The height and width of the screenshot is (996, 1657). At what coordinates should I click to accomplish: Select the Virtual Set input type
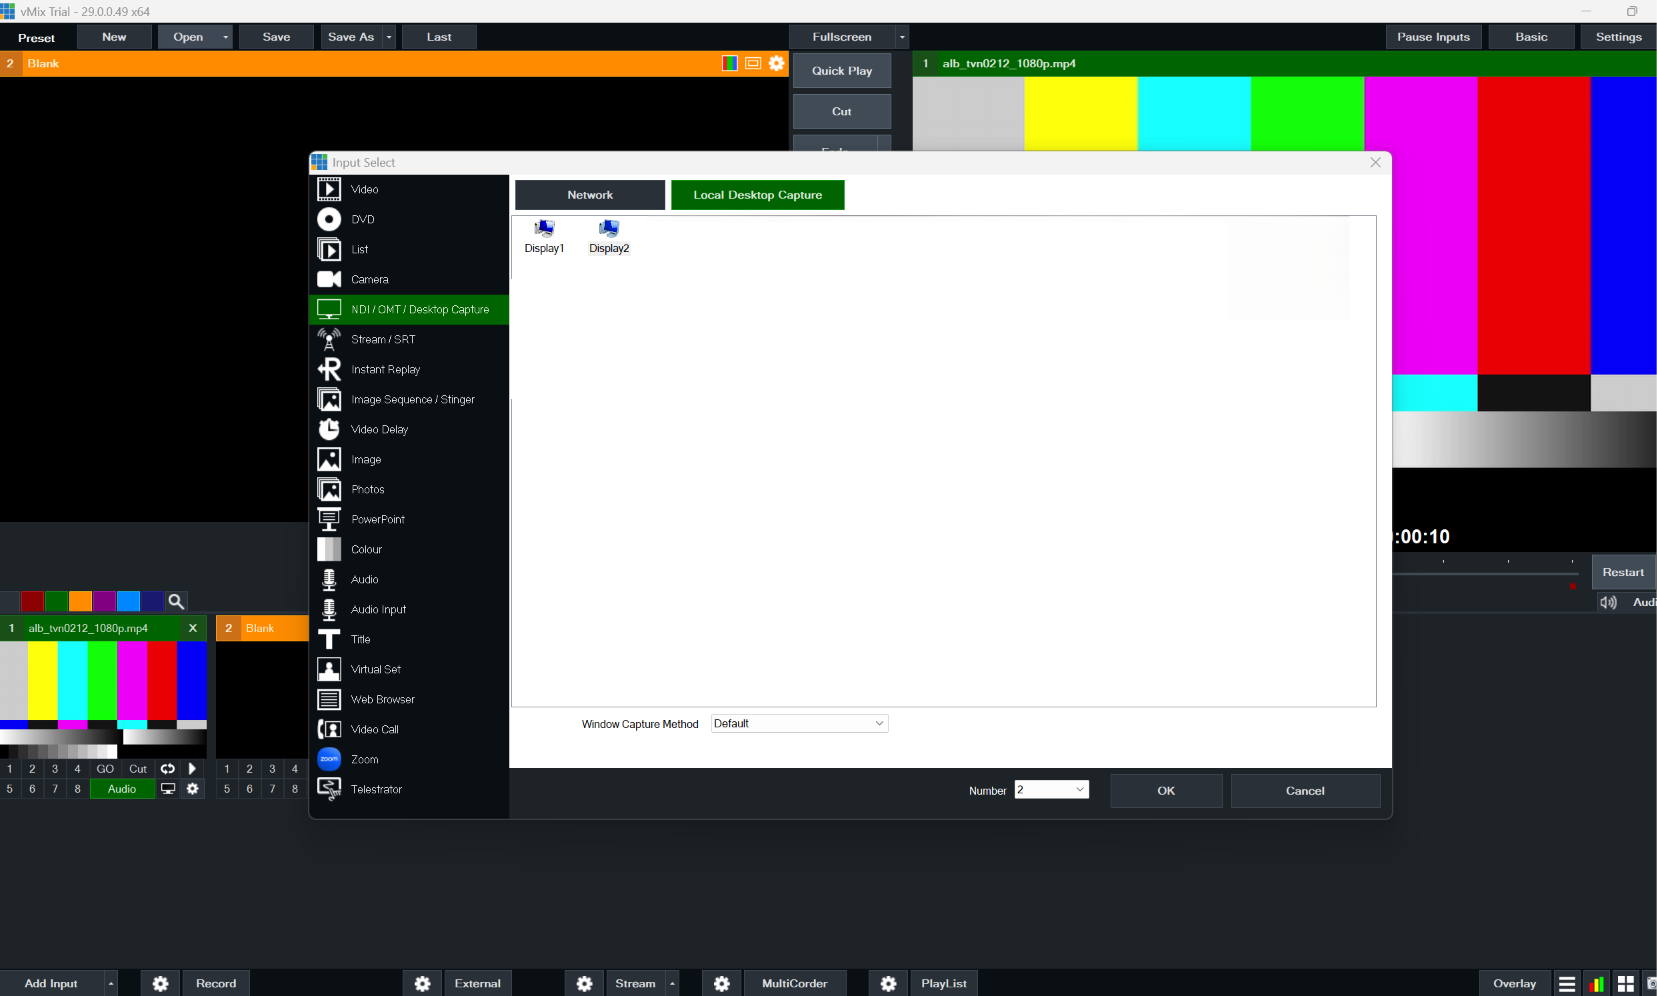coord(409,669)
